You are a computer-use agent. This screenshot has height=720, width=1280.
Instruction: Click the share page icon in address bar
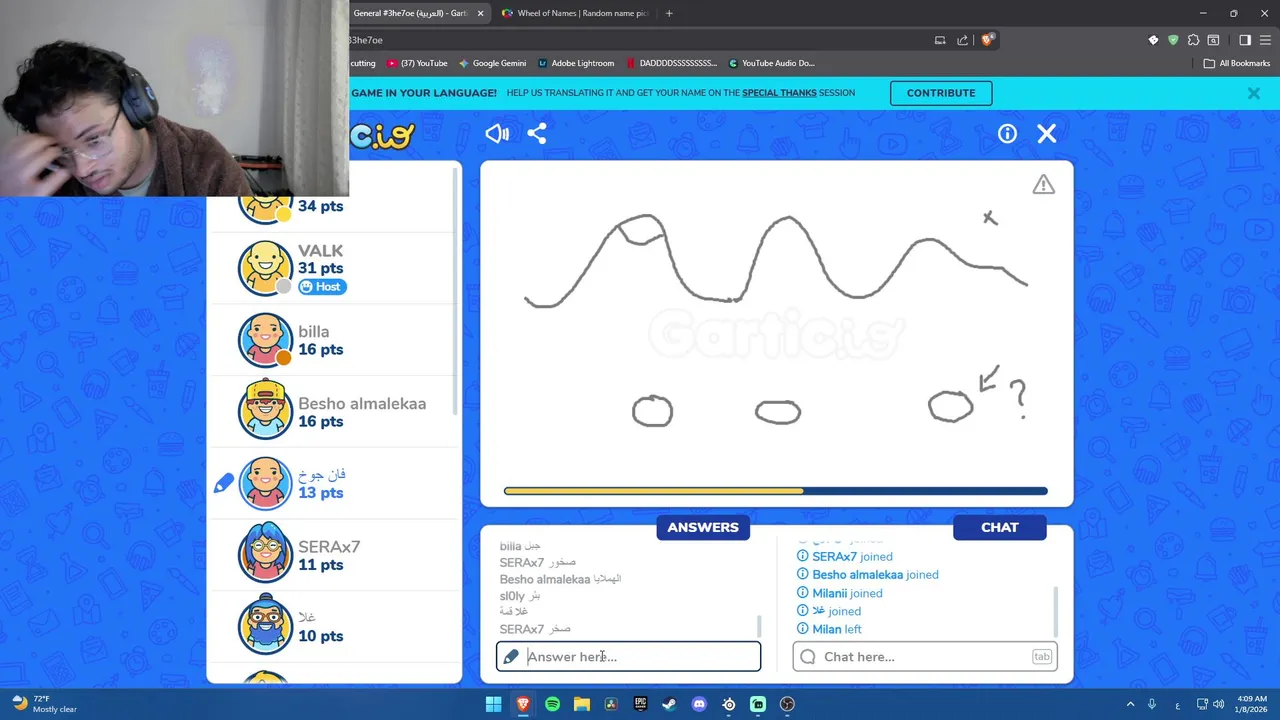click(962, 40)
